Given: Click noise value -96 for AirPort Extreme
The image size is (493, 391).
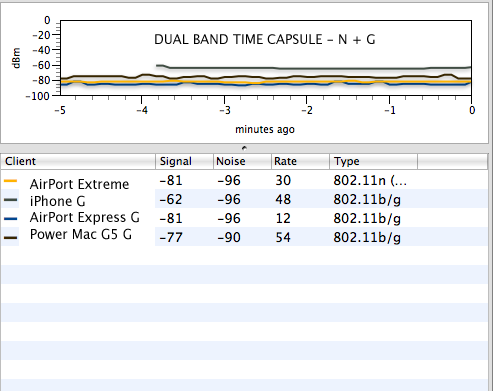Looking at the screenshot, I should 229,180.
